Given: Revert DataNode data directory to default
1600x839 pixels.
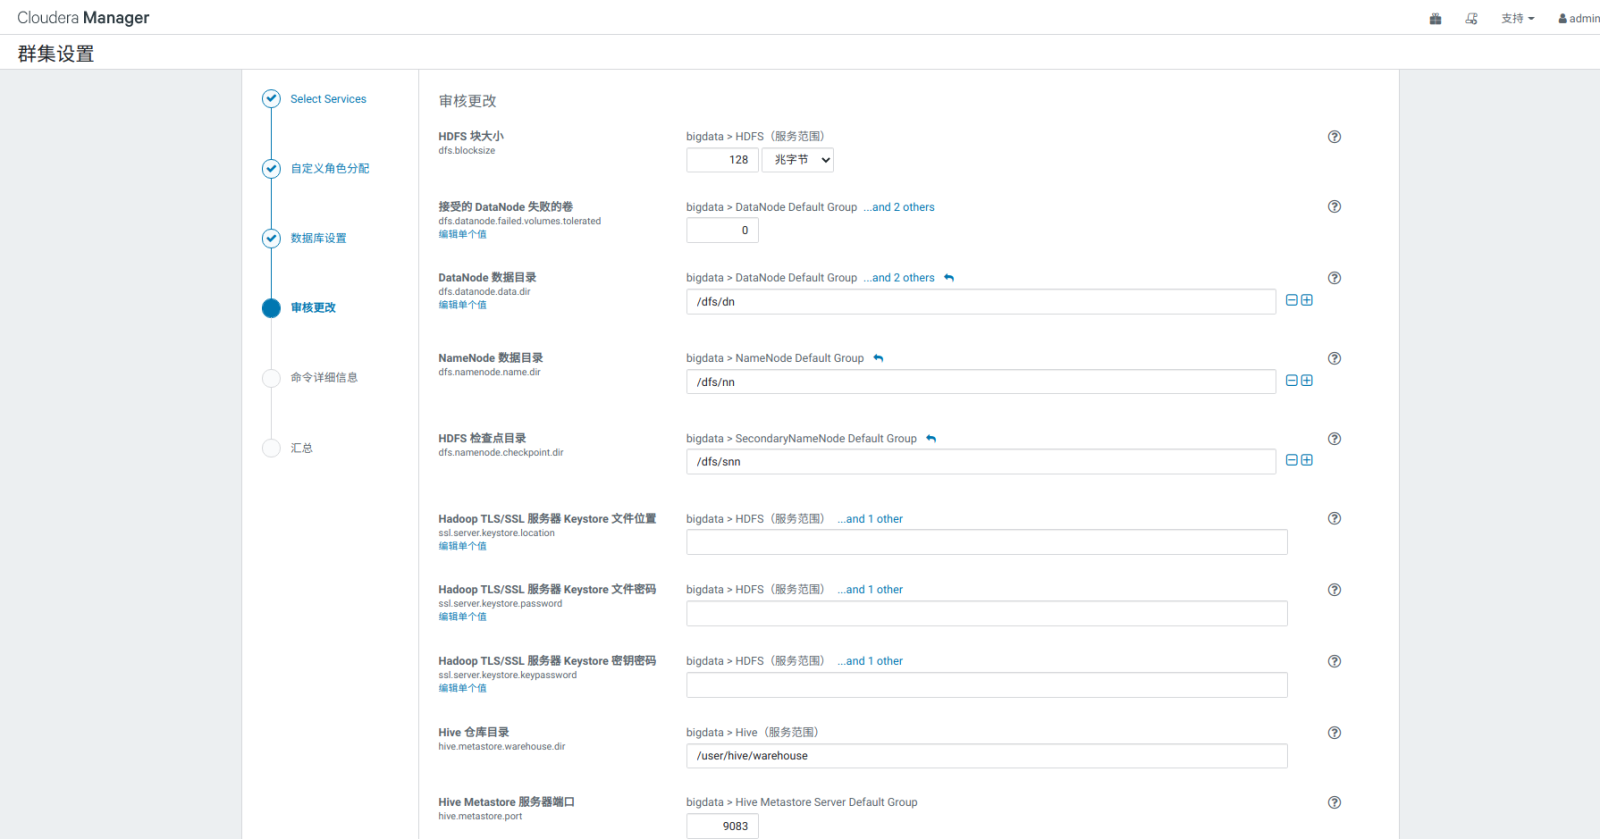Looking at the screenshot, I should pyautogui.click(x=949, y=278).
